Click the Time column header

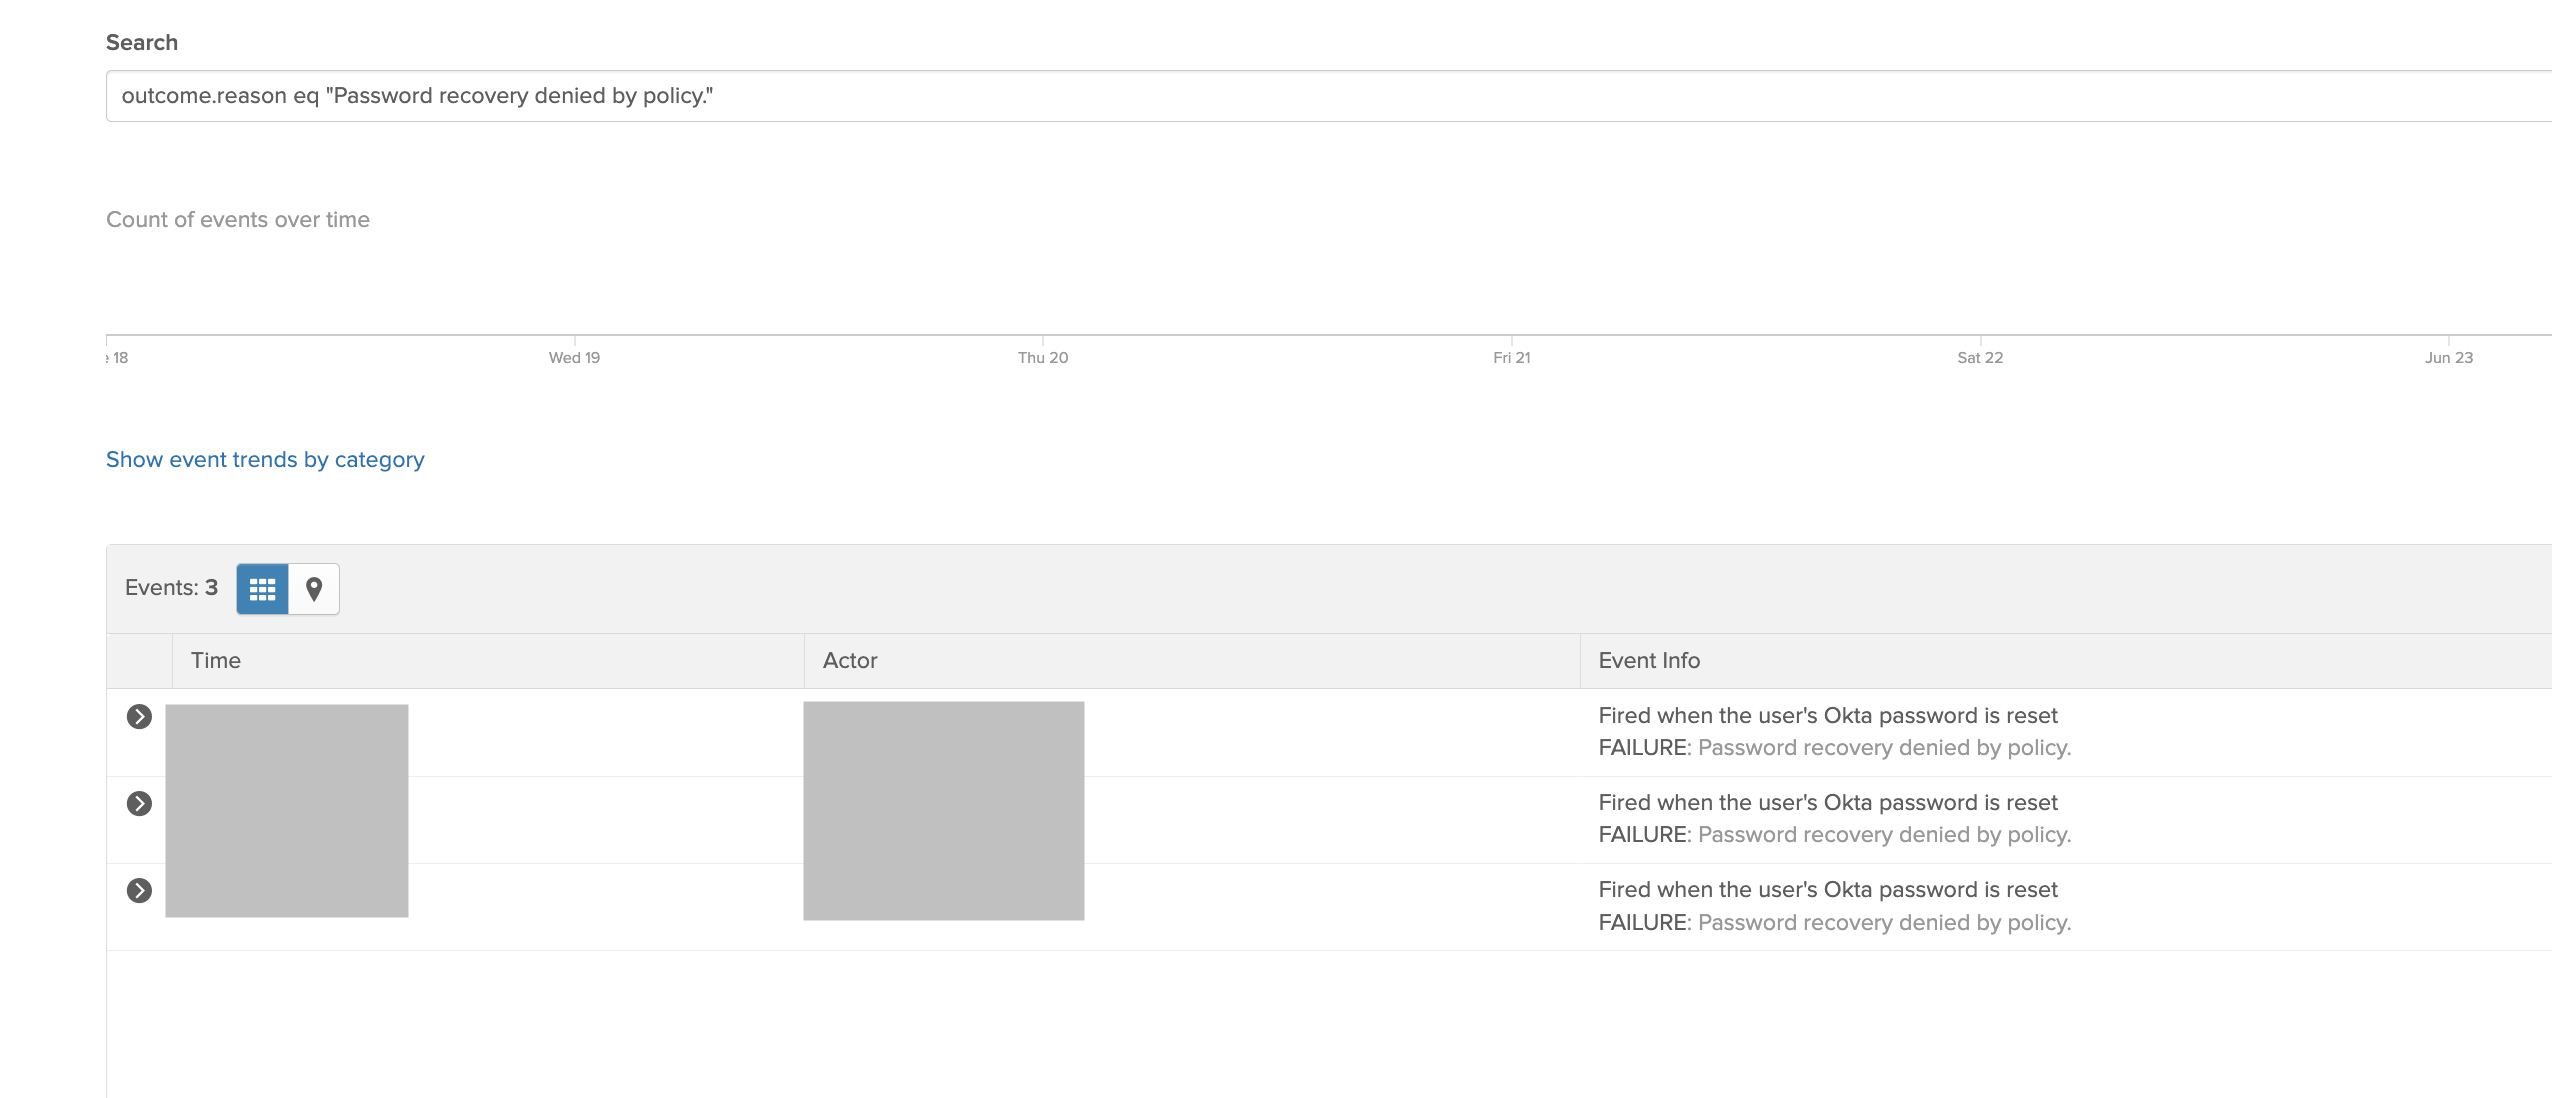[216, 661]
